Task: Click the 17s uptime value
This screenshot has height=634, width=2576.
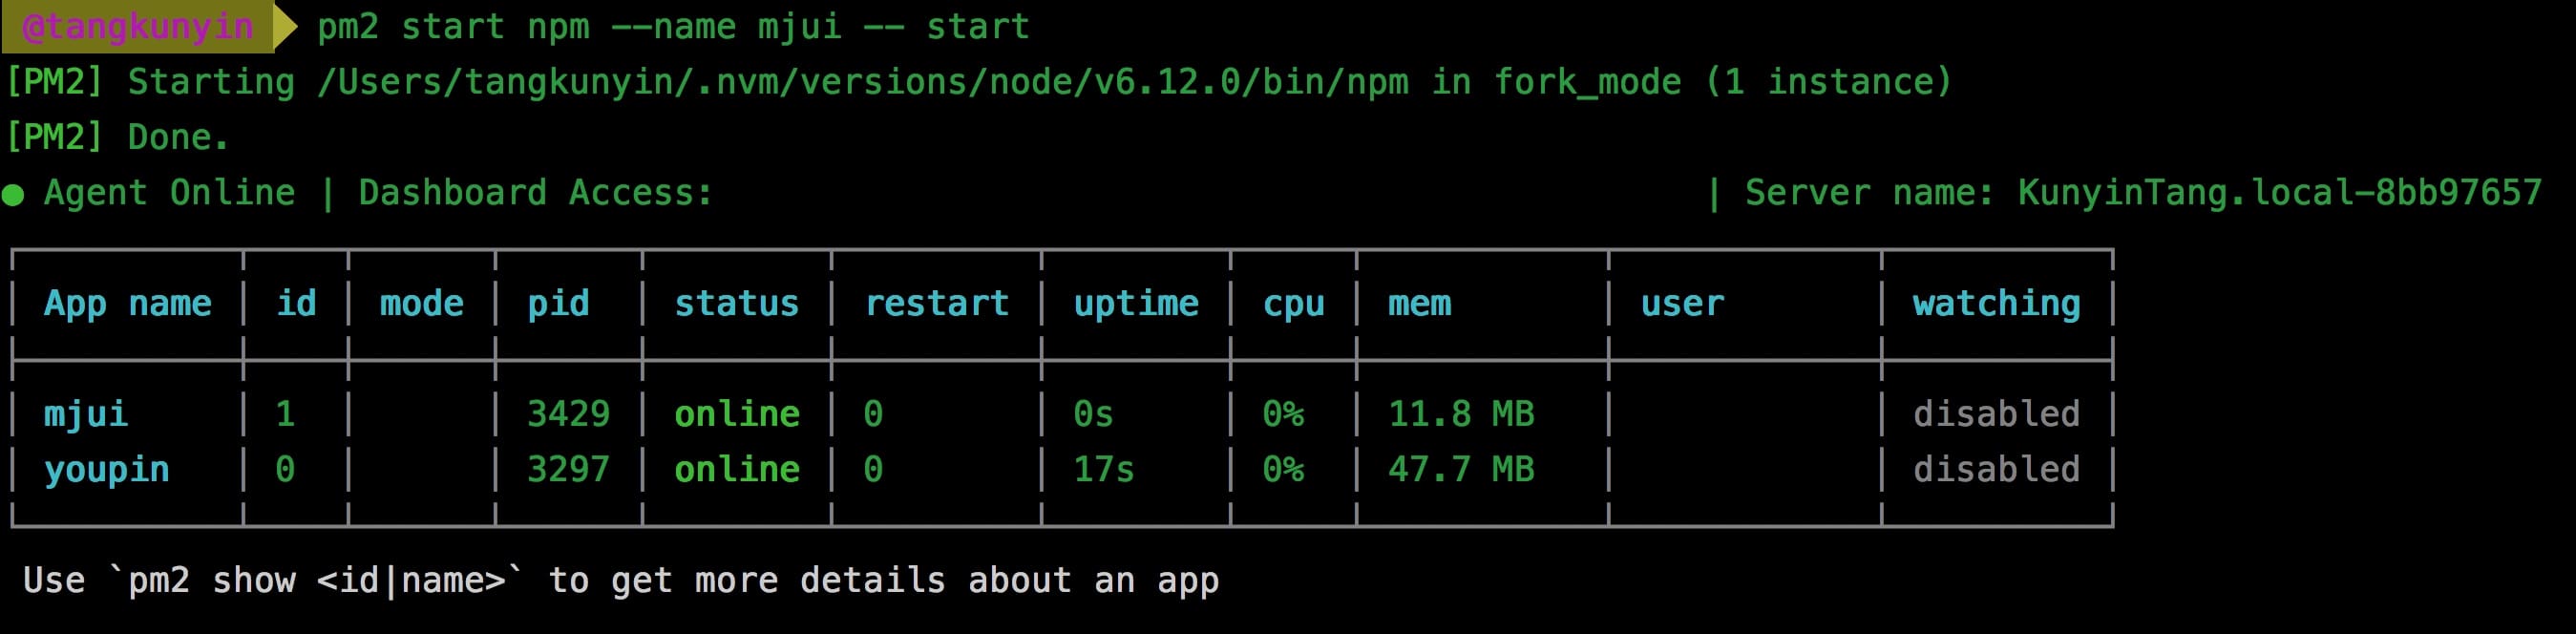Action: [1103, 469]
